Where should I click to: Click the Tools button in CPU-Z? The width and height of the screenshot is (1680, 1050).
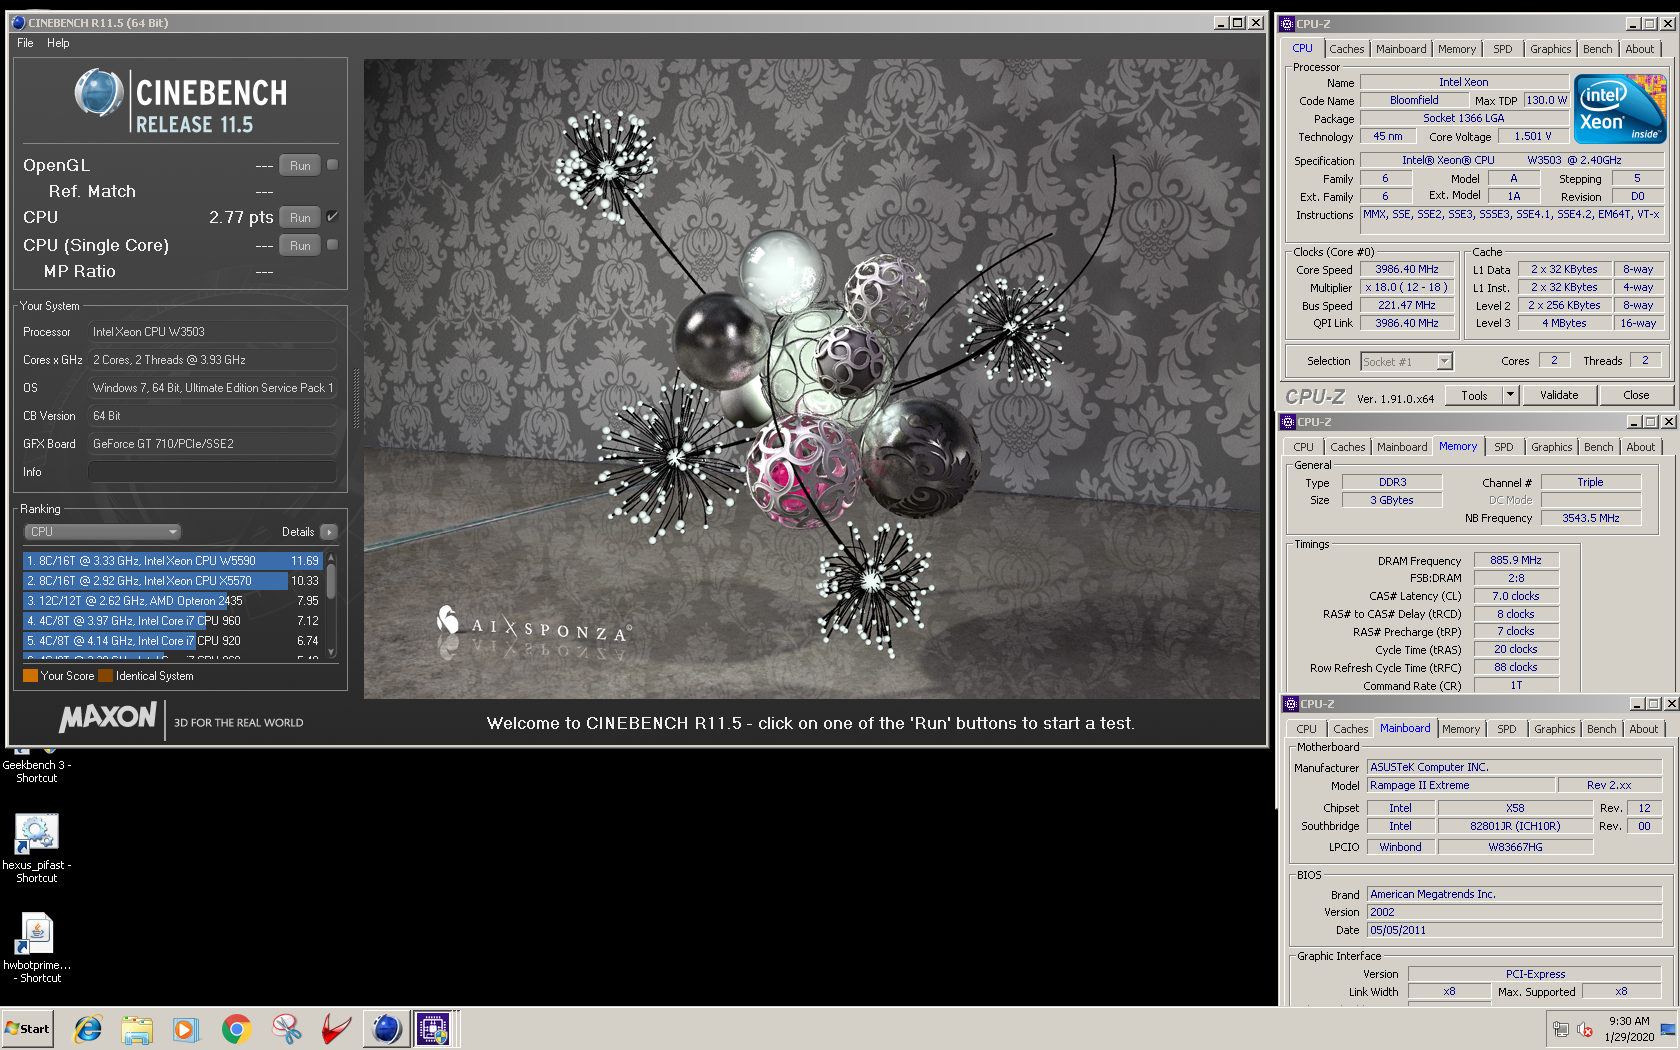point(1474,395)
